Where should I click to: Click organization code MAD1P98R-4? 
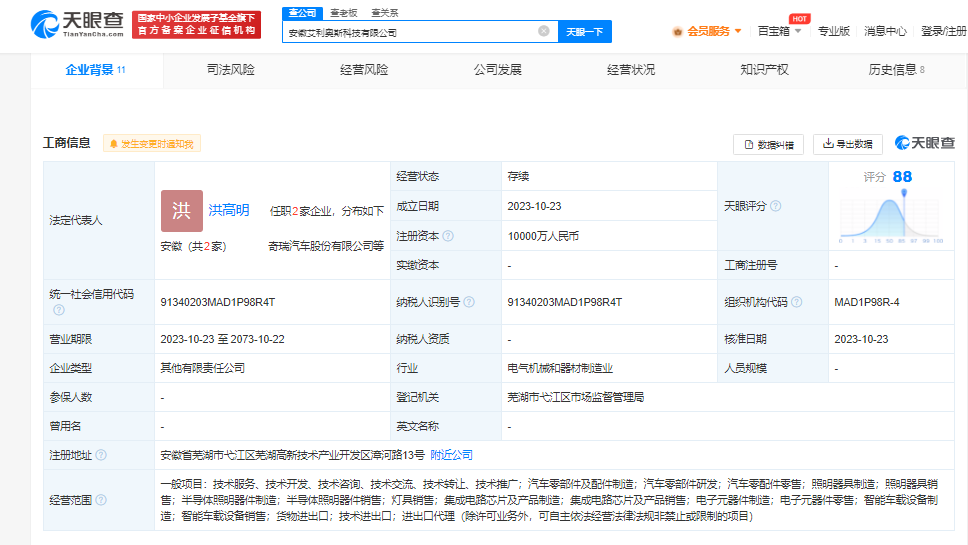867,302
